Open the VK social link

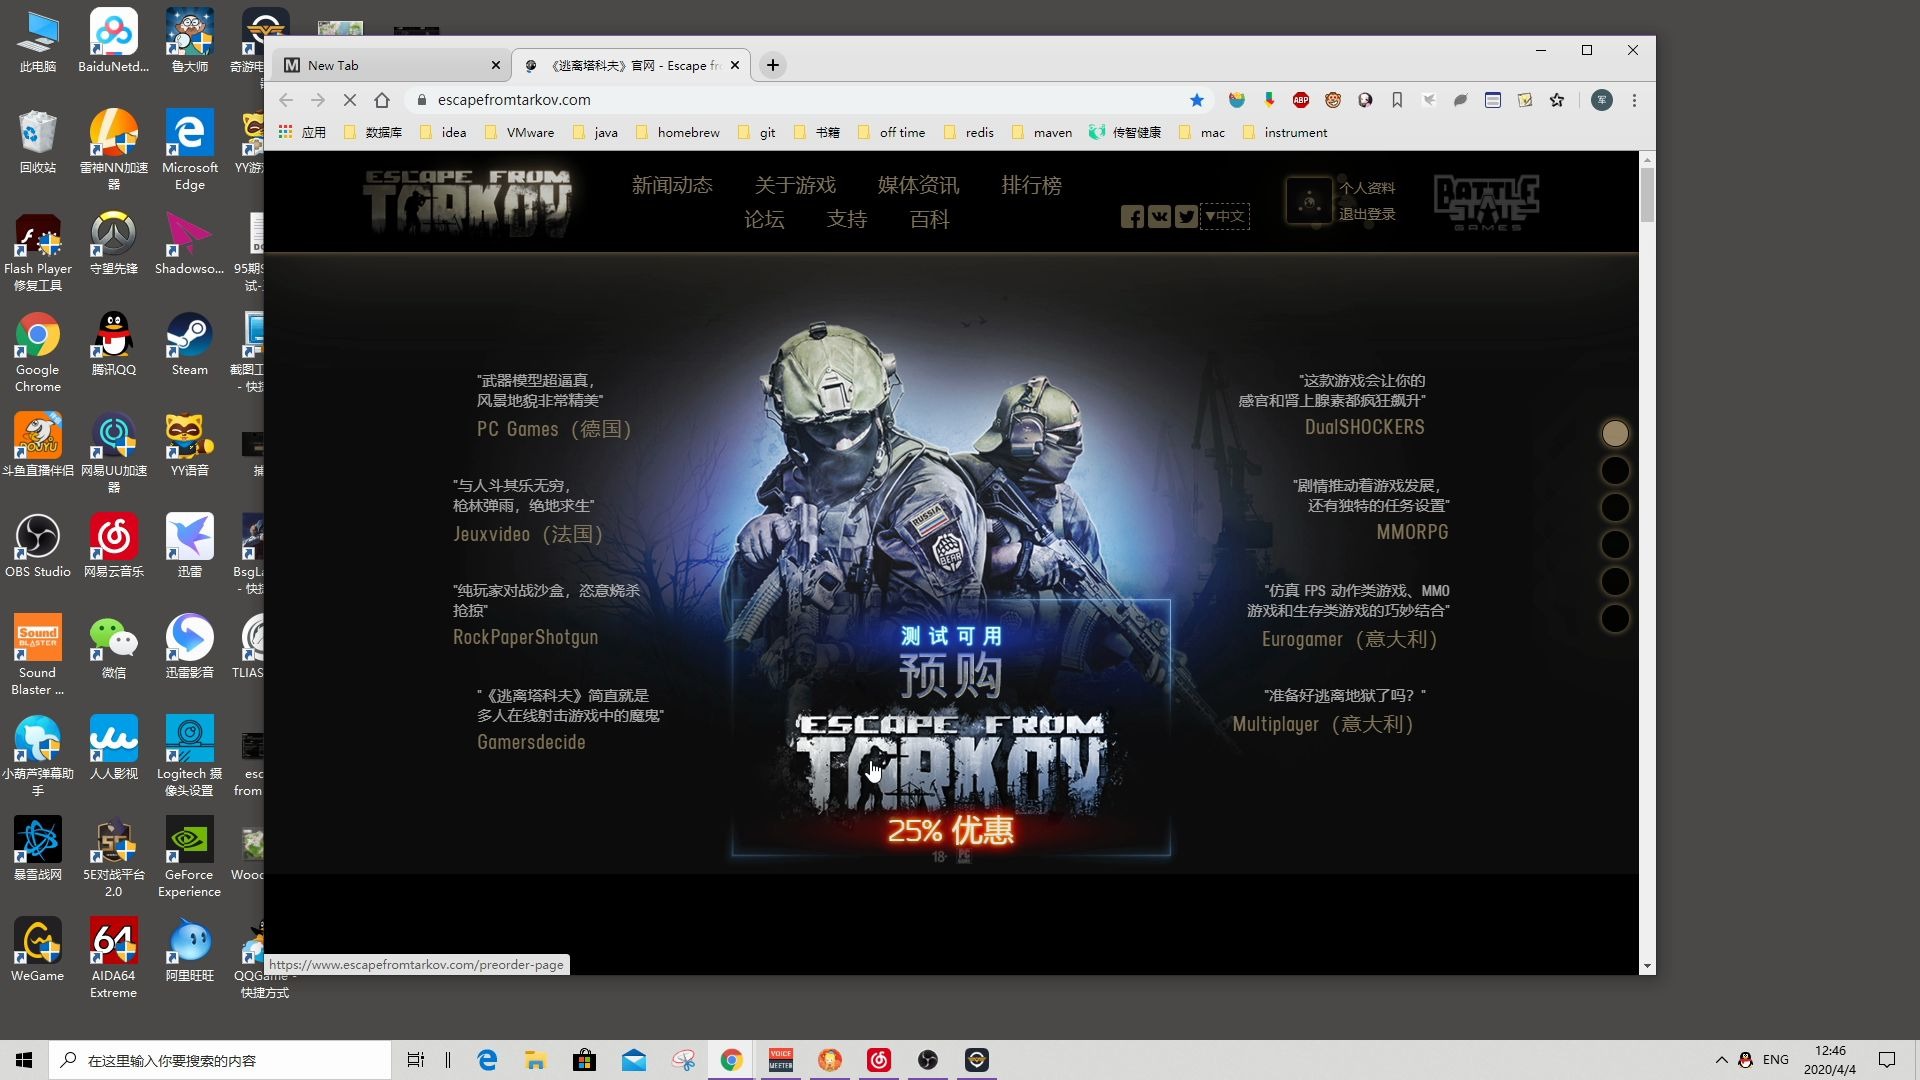pyautogui.click(x=1159, y=217)
